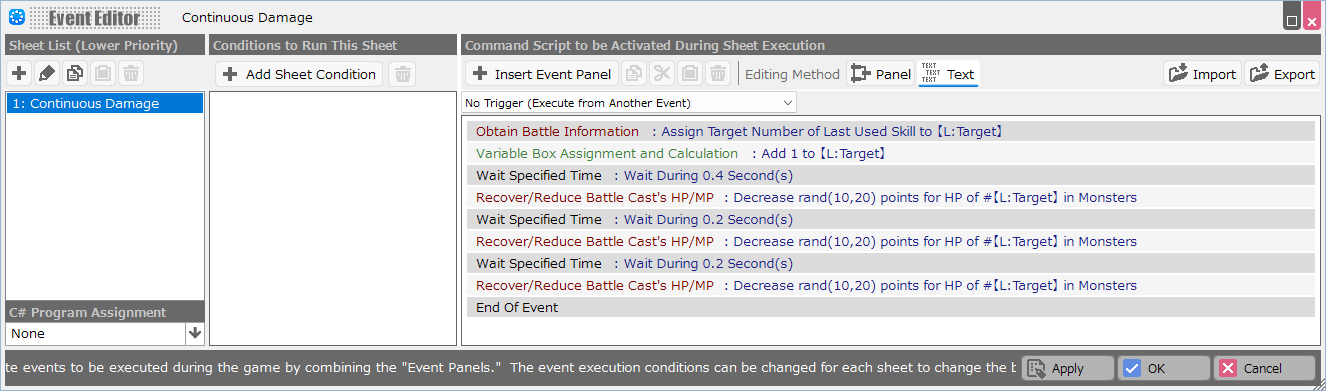Click Insert Event Panel button

tap(542, 74)
